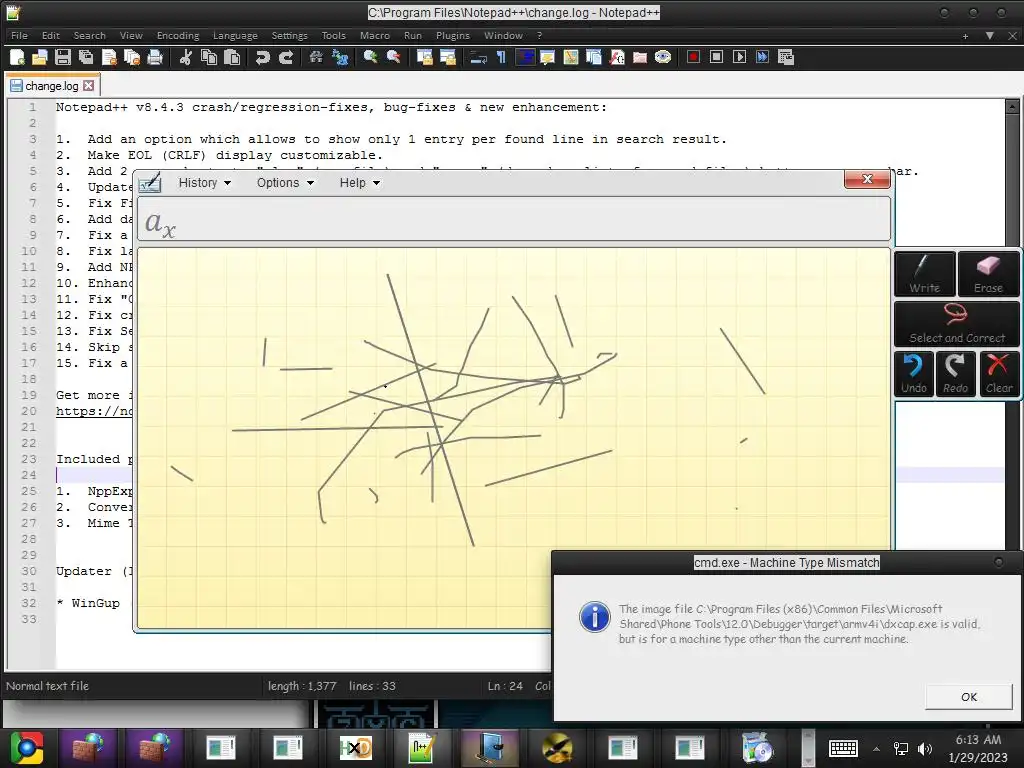This screenshot has height=768, width=1024.
Task: Toggle show all characters pilcrow icon
Action: [x=502, y=57]
